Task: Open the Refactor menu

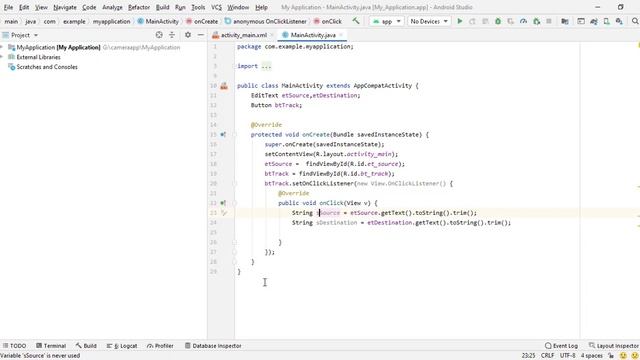Action: tap(139, 7)
